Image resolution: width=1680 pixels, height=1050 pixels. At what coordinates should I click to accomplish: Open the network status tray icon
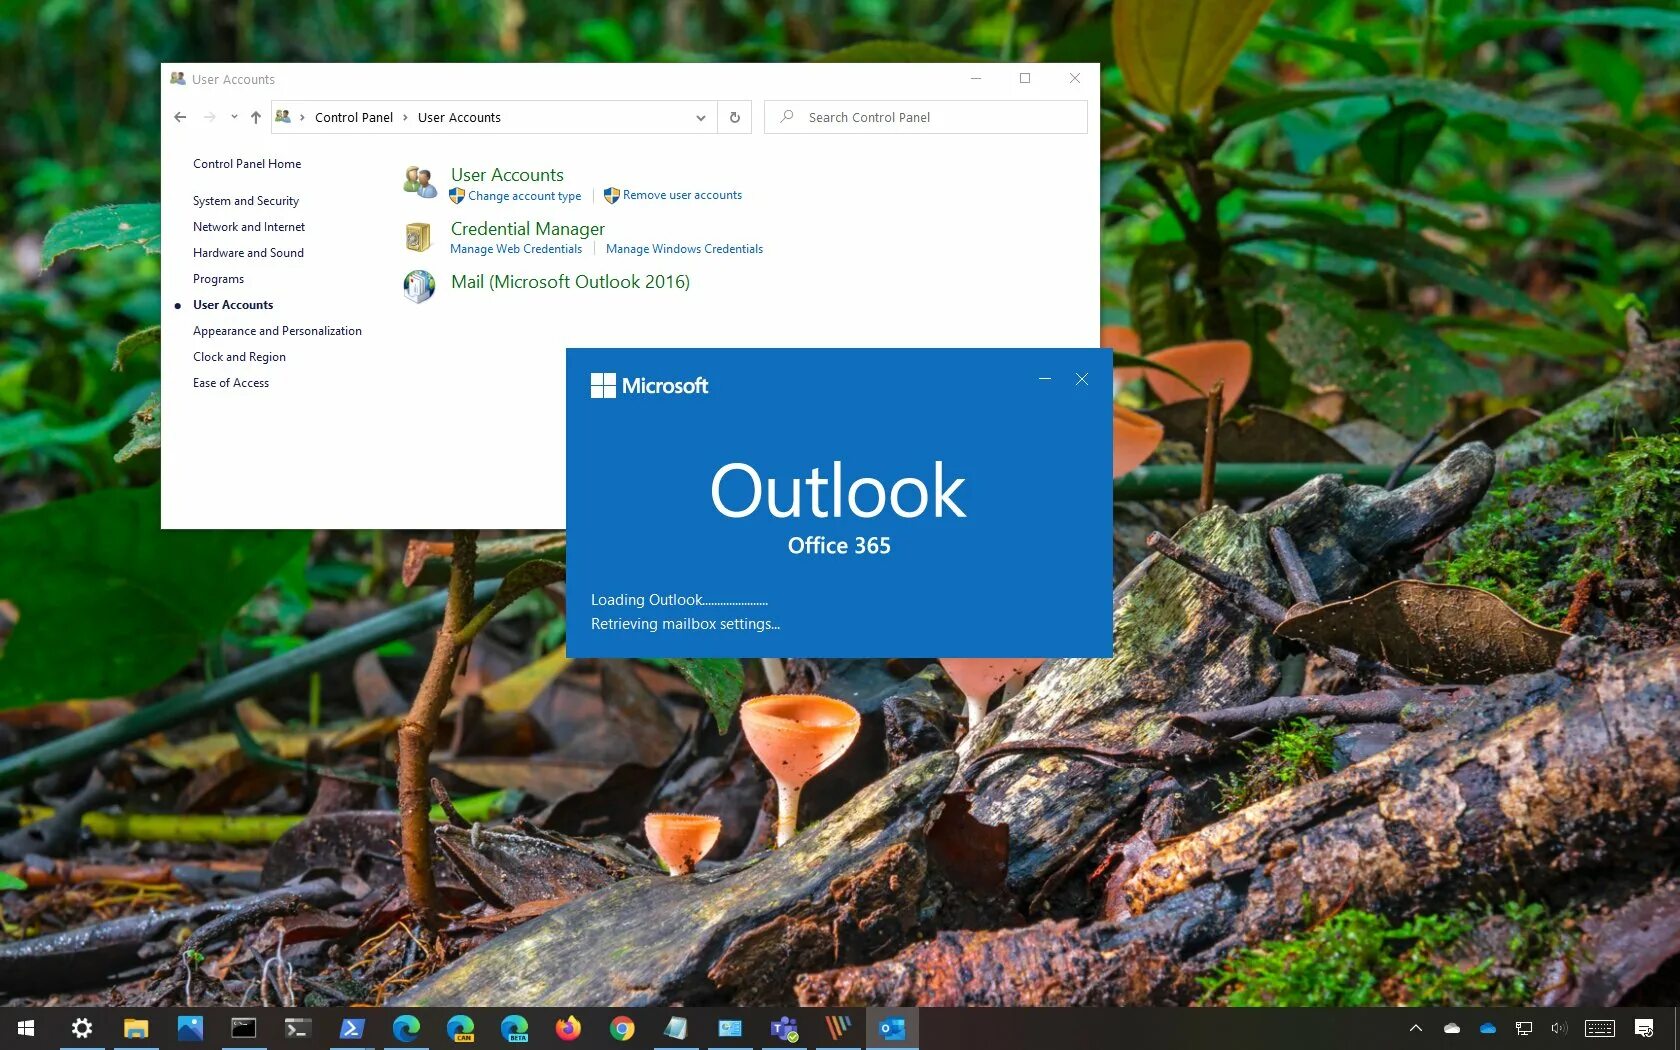[x=1524, y=1028]
